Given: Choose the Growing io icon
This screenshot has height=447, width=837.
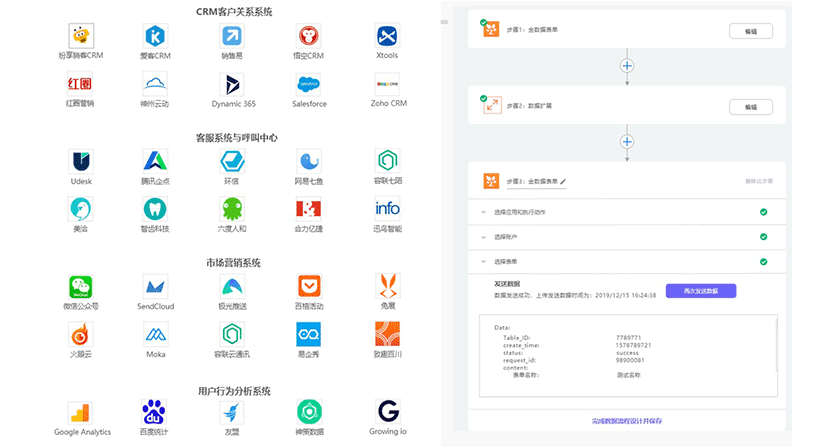Looking at the screenshot, I should (x=388, y=411).
